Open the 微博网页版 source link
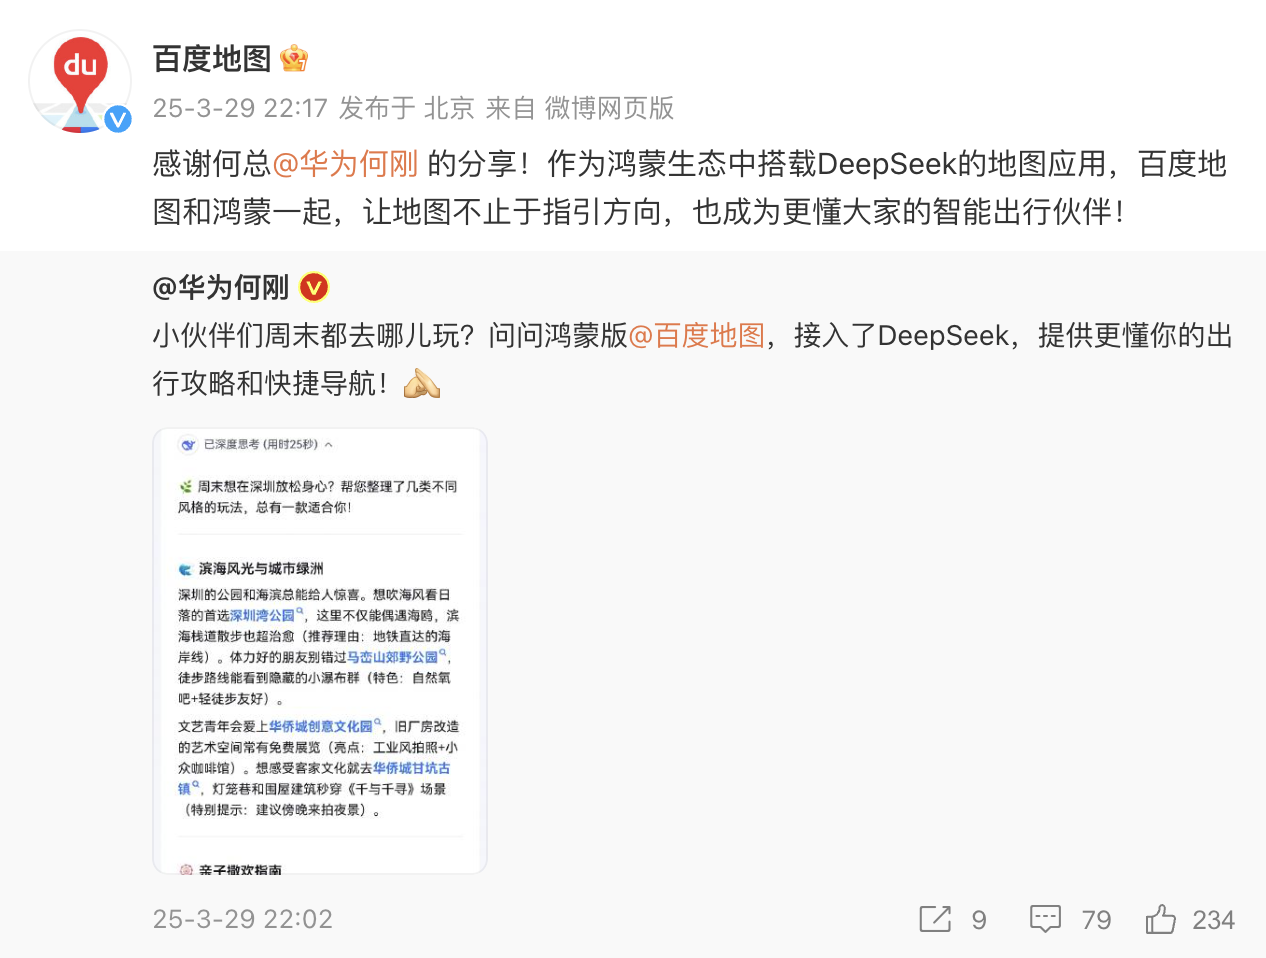This screenshot has height=958, width=1266. click(x=609, y=108)
